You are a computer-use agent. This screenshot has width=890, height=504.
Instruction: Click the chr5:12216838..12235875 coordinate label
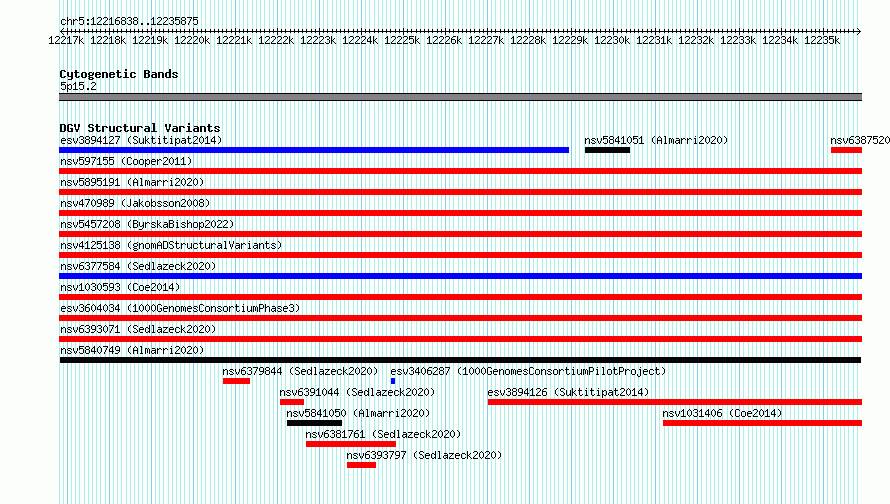click(x=129, y=22)
